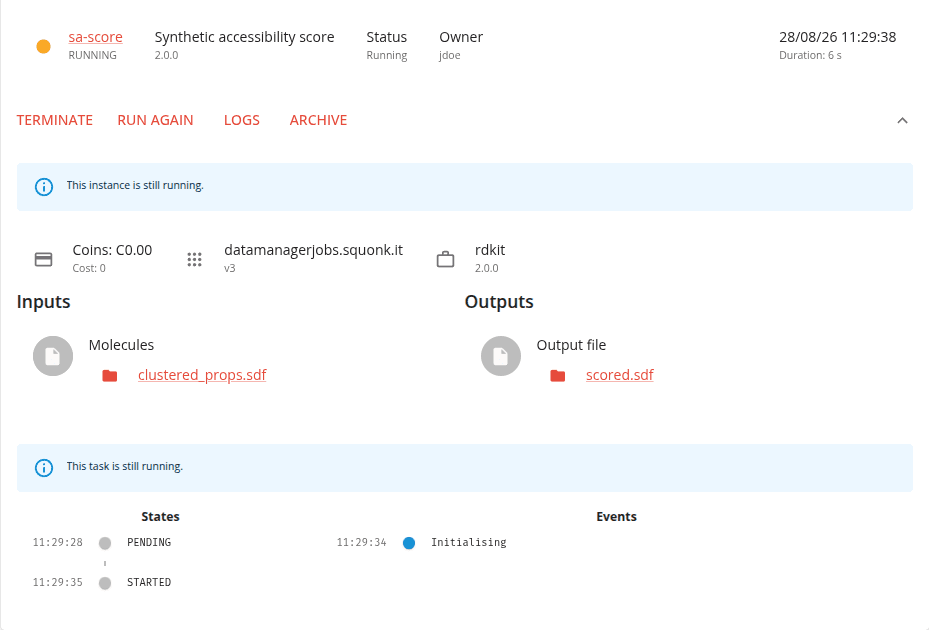Click the grey PENDING state marker dot

coord(105,543)
